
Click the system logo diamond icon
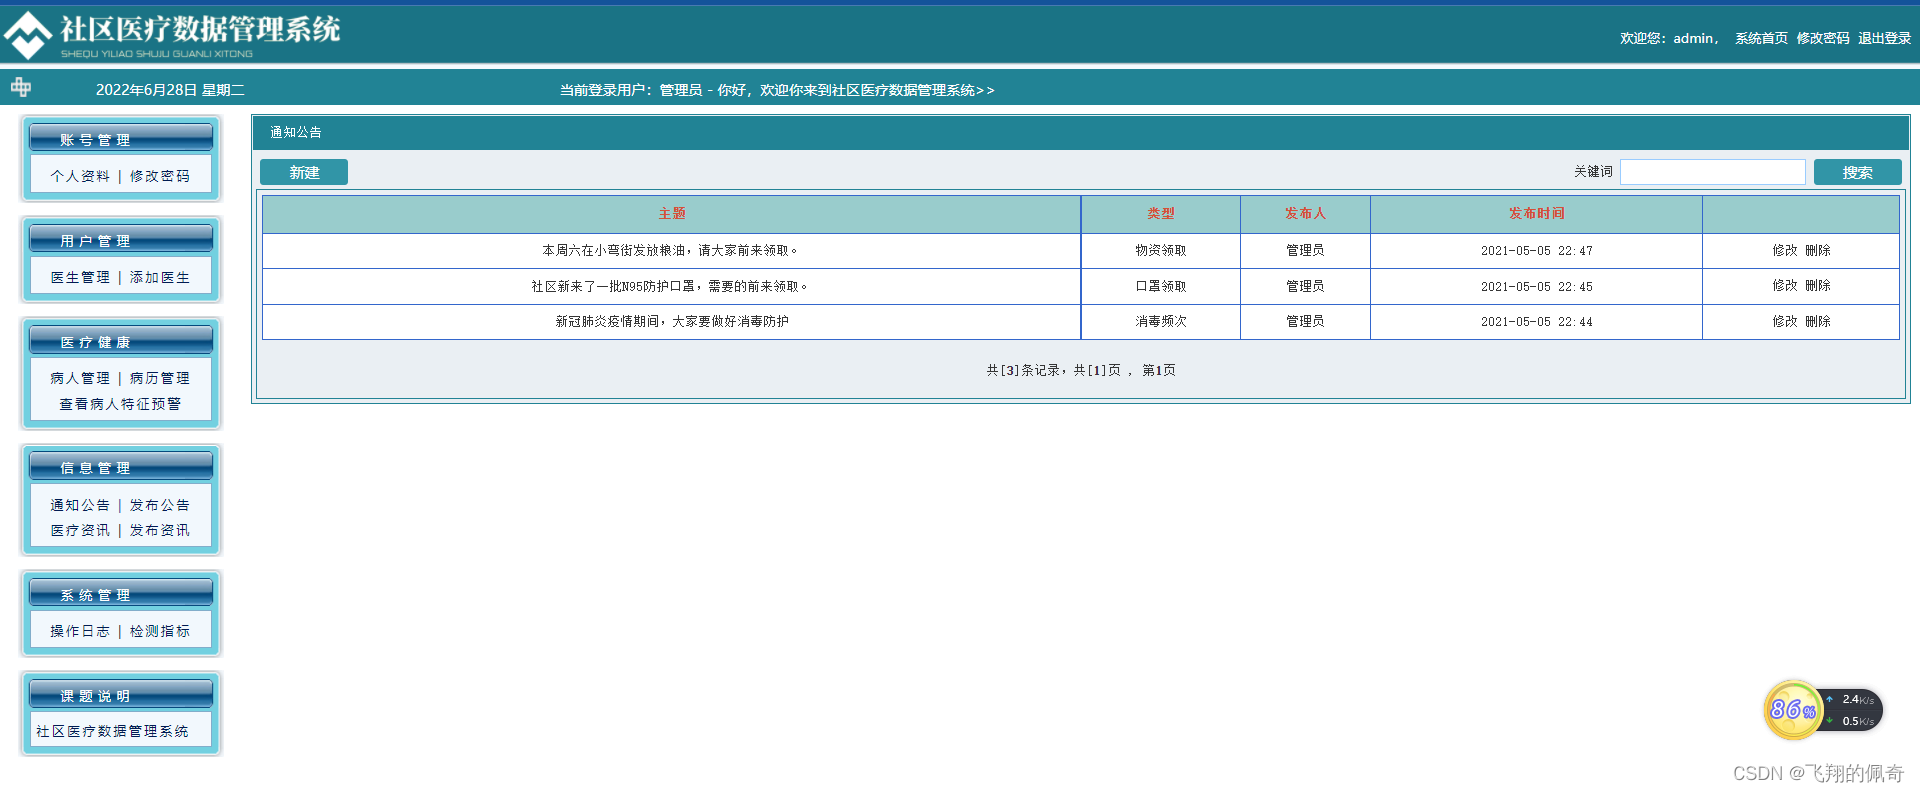pyautogui.click(x=27, y=35)
